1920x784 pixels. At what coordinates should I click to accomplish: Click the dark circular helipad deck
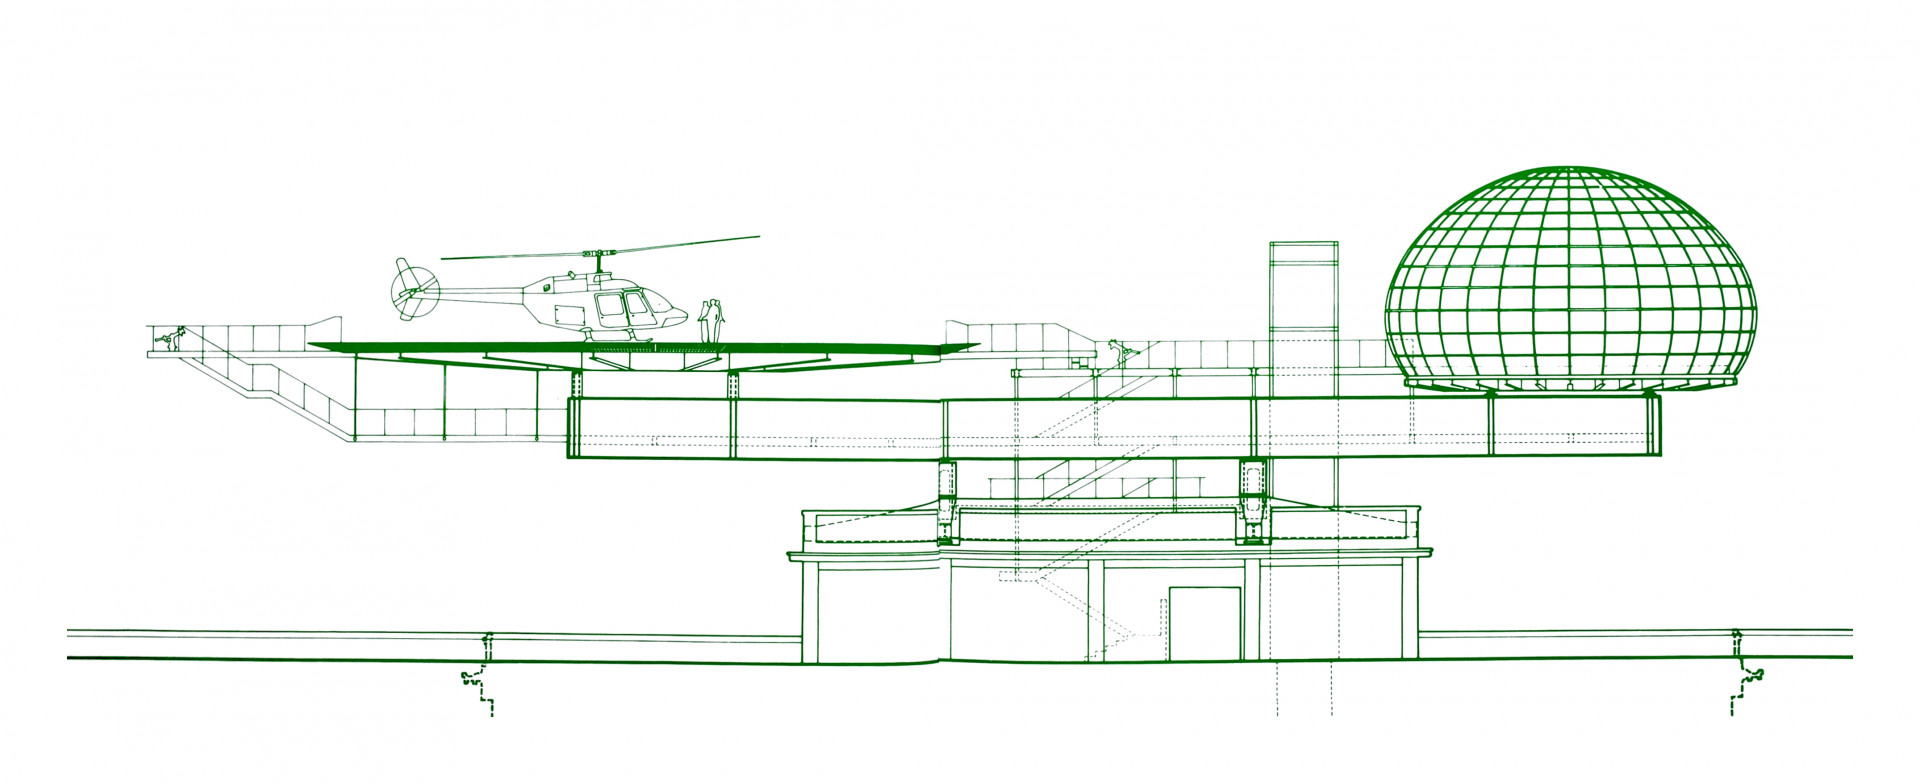[640, 348]
